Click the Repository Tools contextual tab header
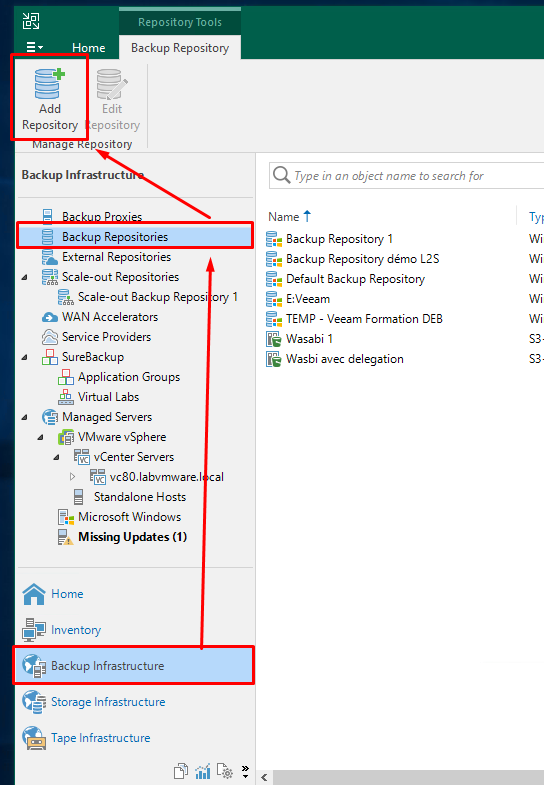Screen dimensions: 544x785 pyautogui.click(x=180, y=22)
